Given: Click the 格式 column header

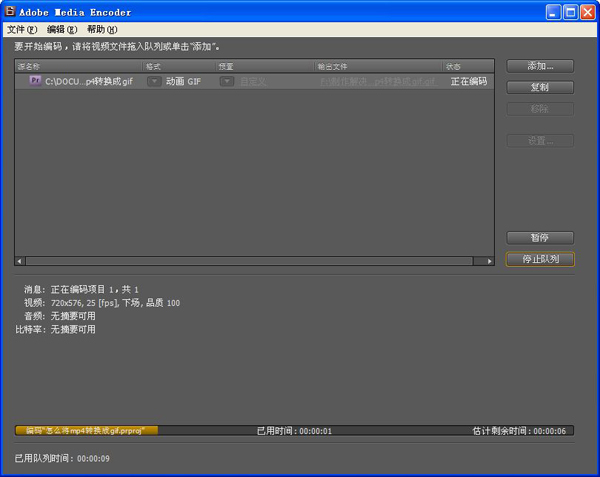Looking at the screenshot, I should (179, 67).
